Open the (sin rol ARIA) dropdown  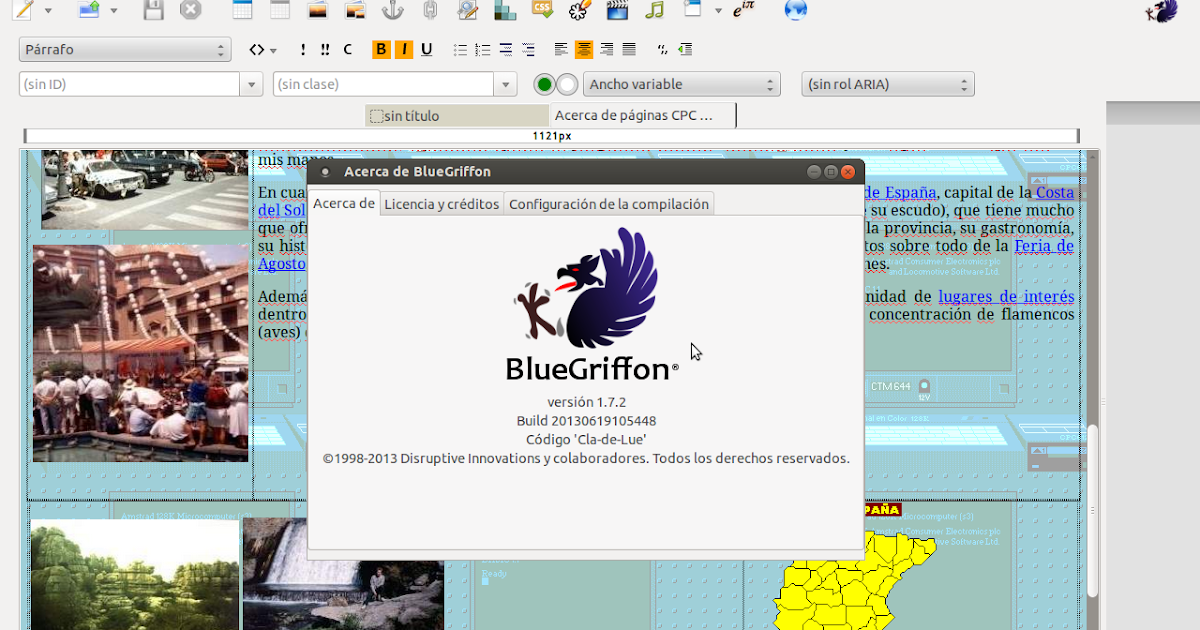pyautogui.click(x=887, y=84)
